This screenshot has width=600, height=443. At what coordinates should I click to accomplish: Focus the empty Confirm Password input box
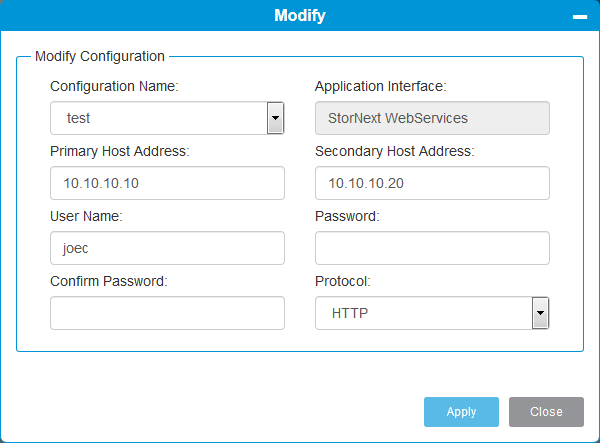click(167, 313)
